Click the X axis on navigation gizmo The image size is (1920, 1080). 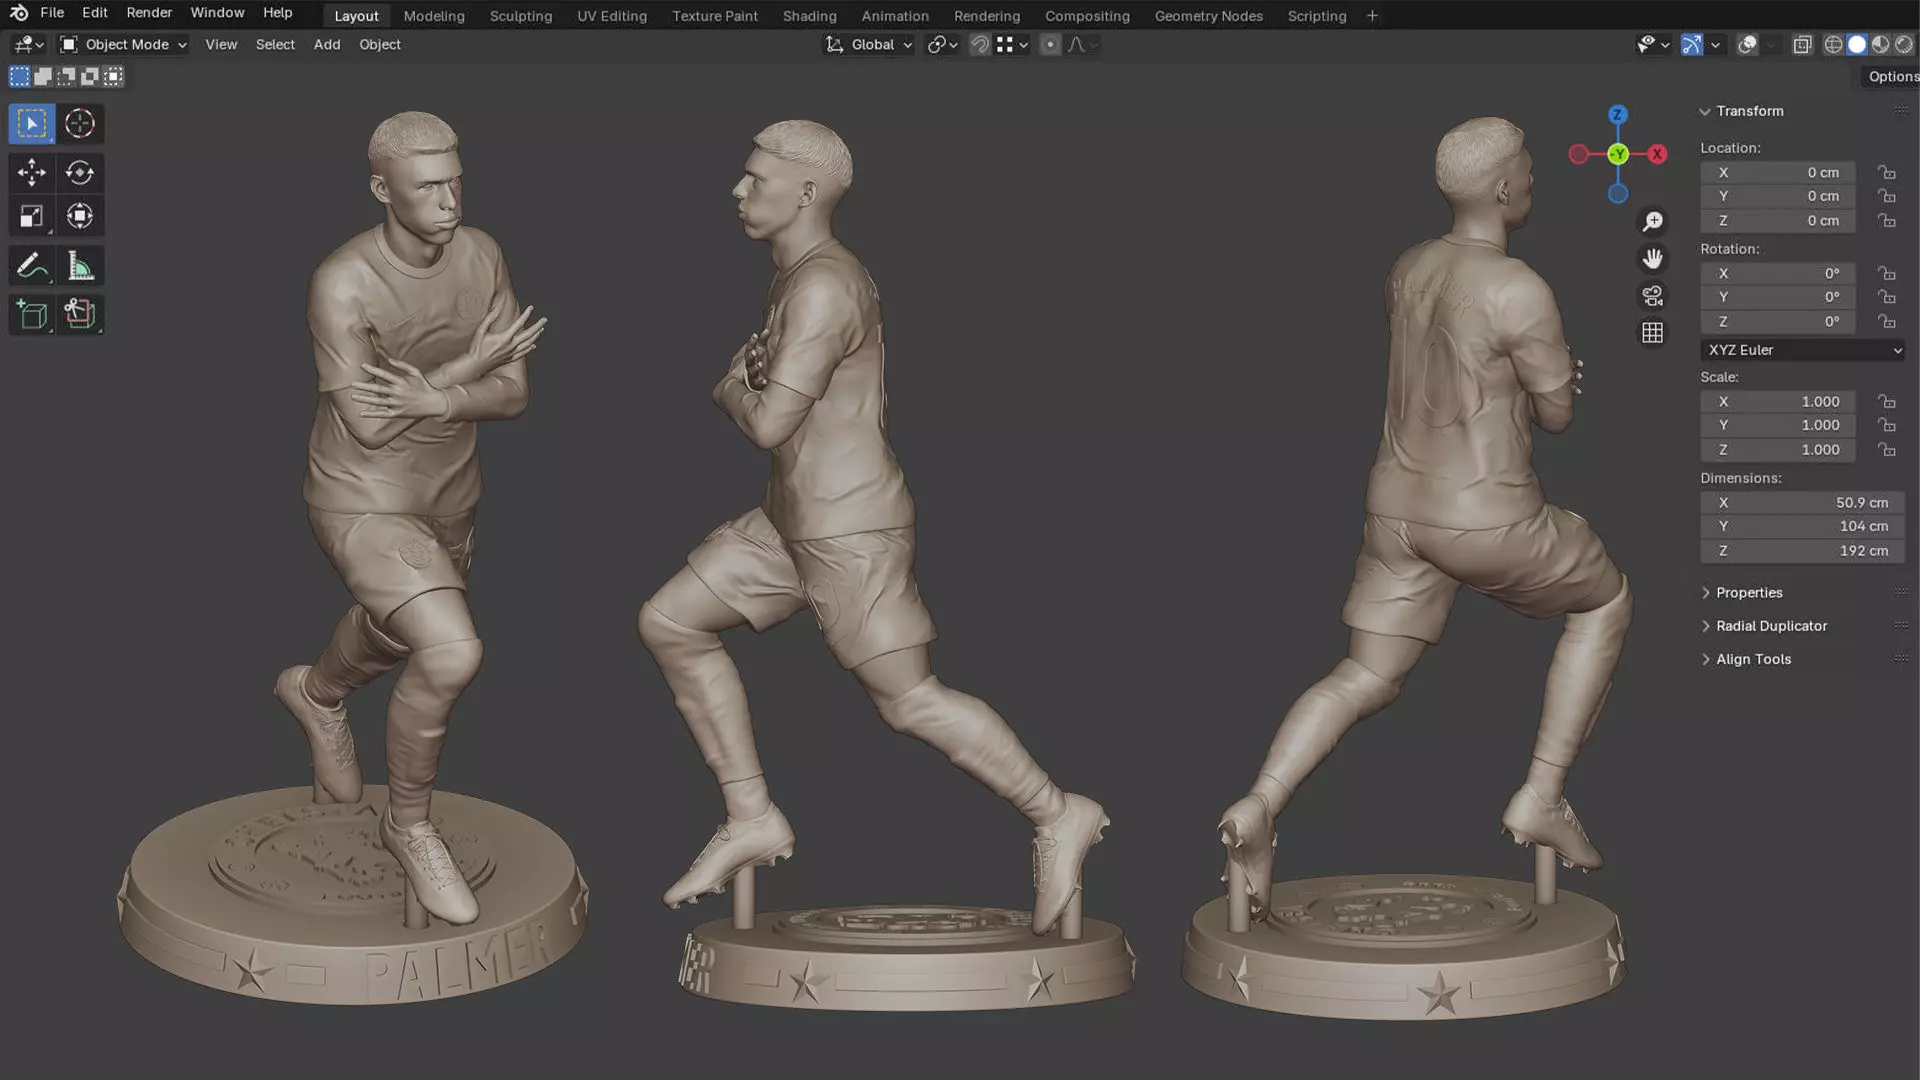click(1657, 154)
